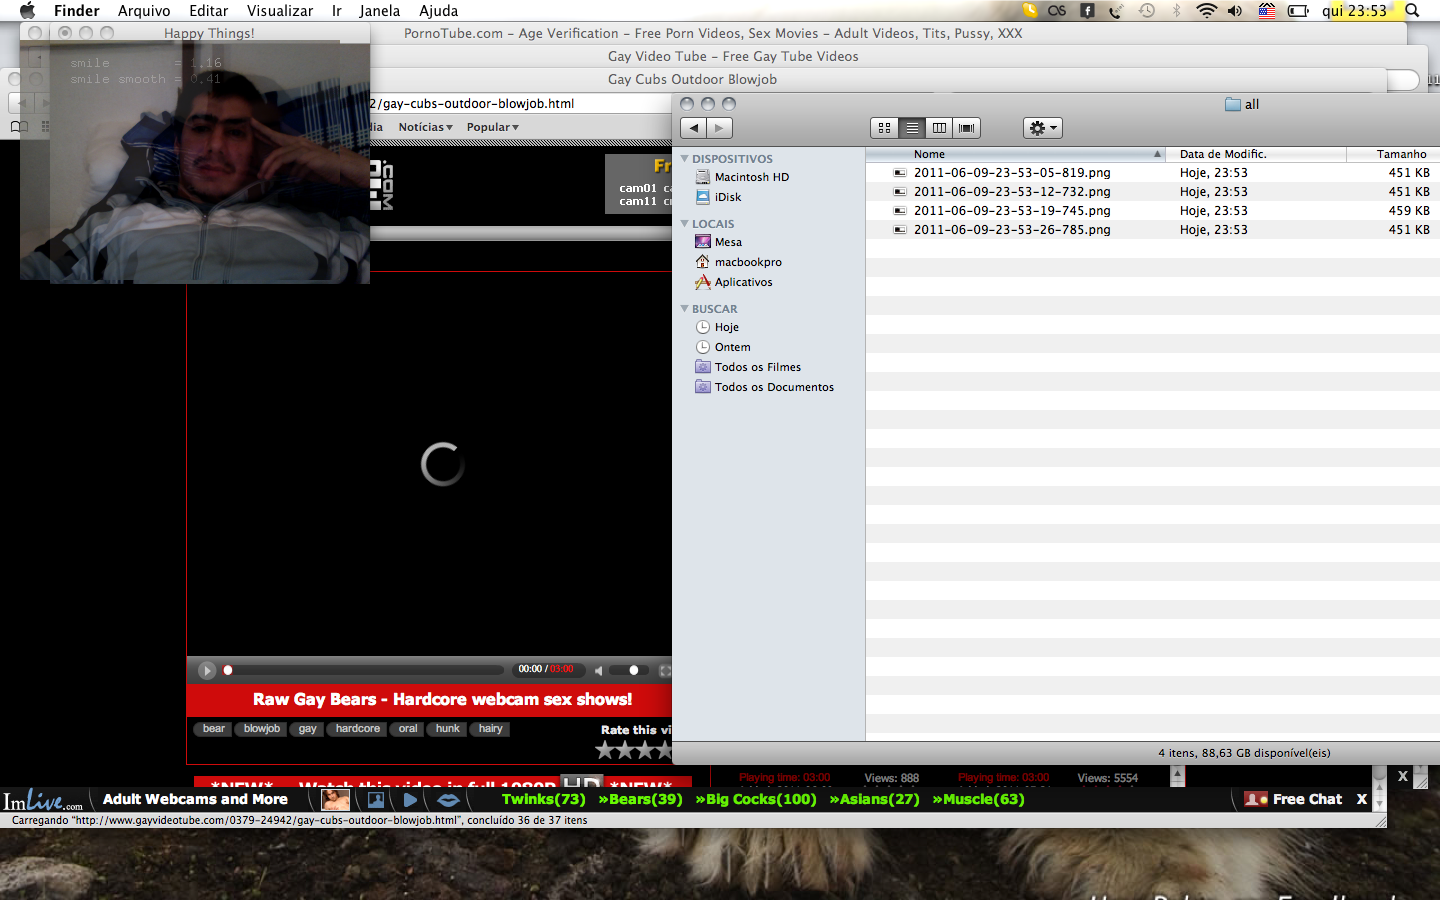
Task: Open the Time Machine menu bar icon
Action: 1147,11
